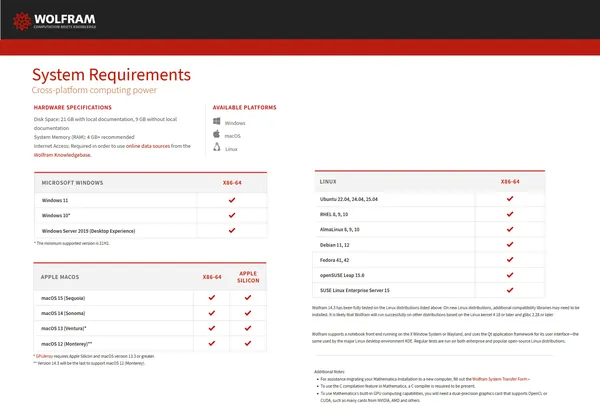
Task: Click the Windows platform icon
Action: coord(217,121)
